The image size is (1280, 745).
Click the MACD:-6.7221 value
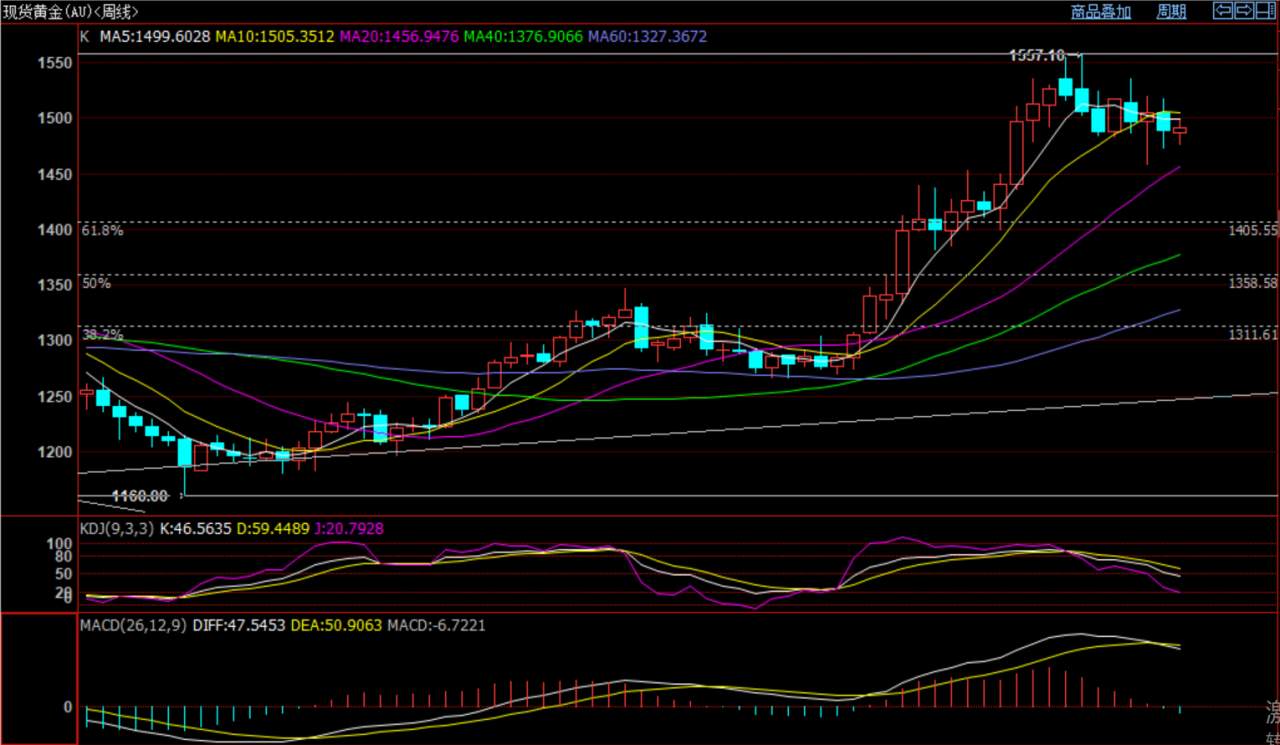pyautogui.click(x=438, y=624)
